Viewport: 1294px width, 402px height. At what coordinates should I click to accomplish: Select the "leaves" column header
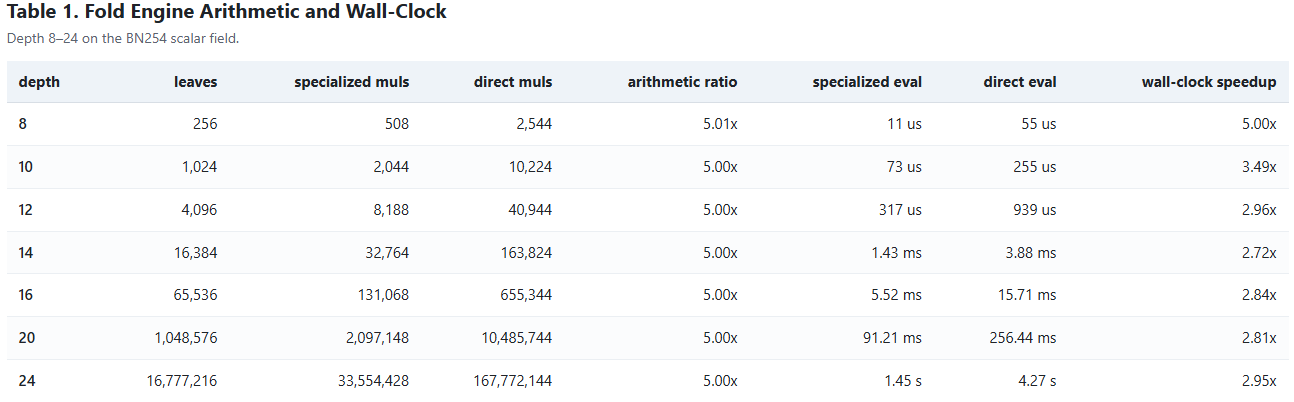(x=195, y=82)
